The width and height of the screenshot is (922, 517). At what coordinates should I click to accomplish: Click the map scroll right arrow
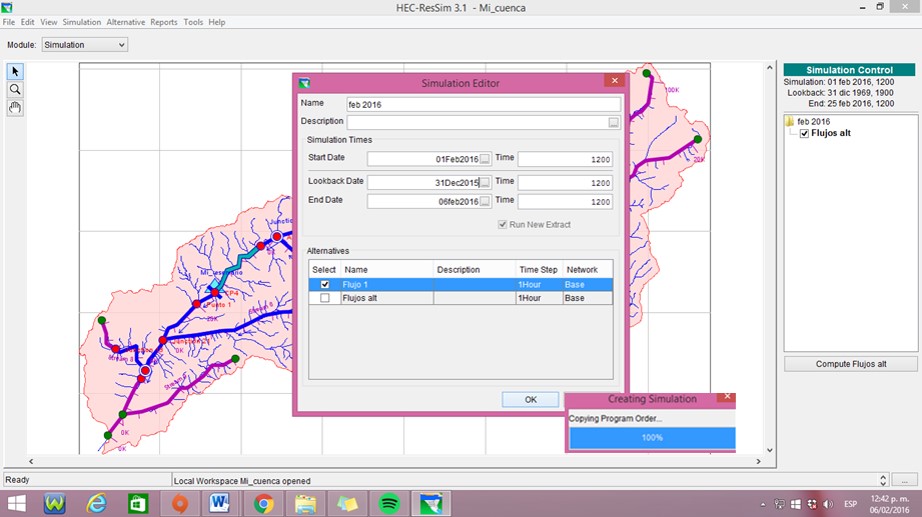[x=758, y=462]
